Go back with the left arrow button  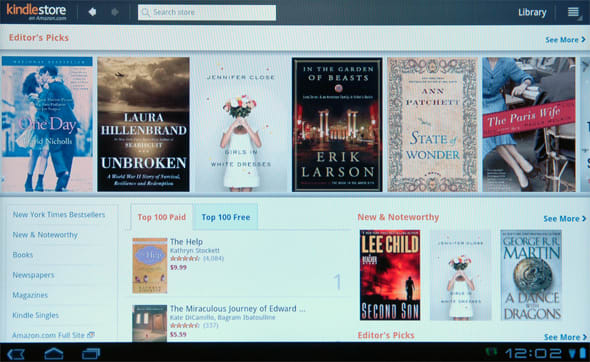[x=92, y=12]
